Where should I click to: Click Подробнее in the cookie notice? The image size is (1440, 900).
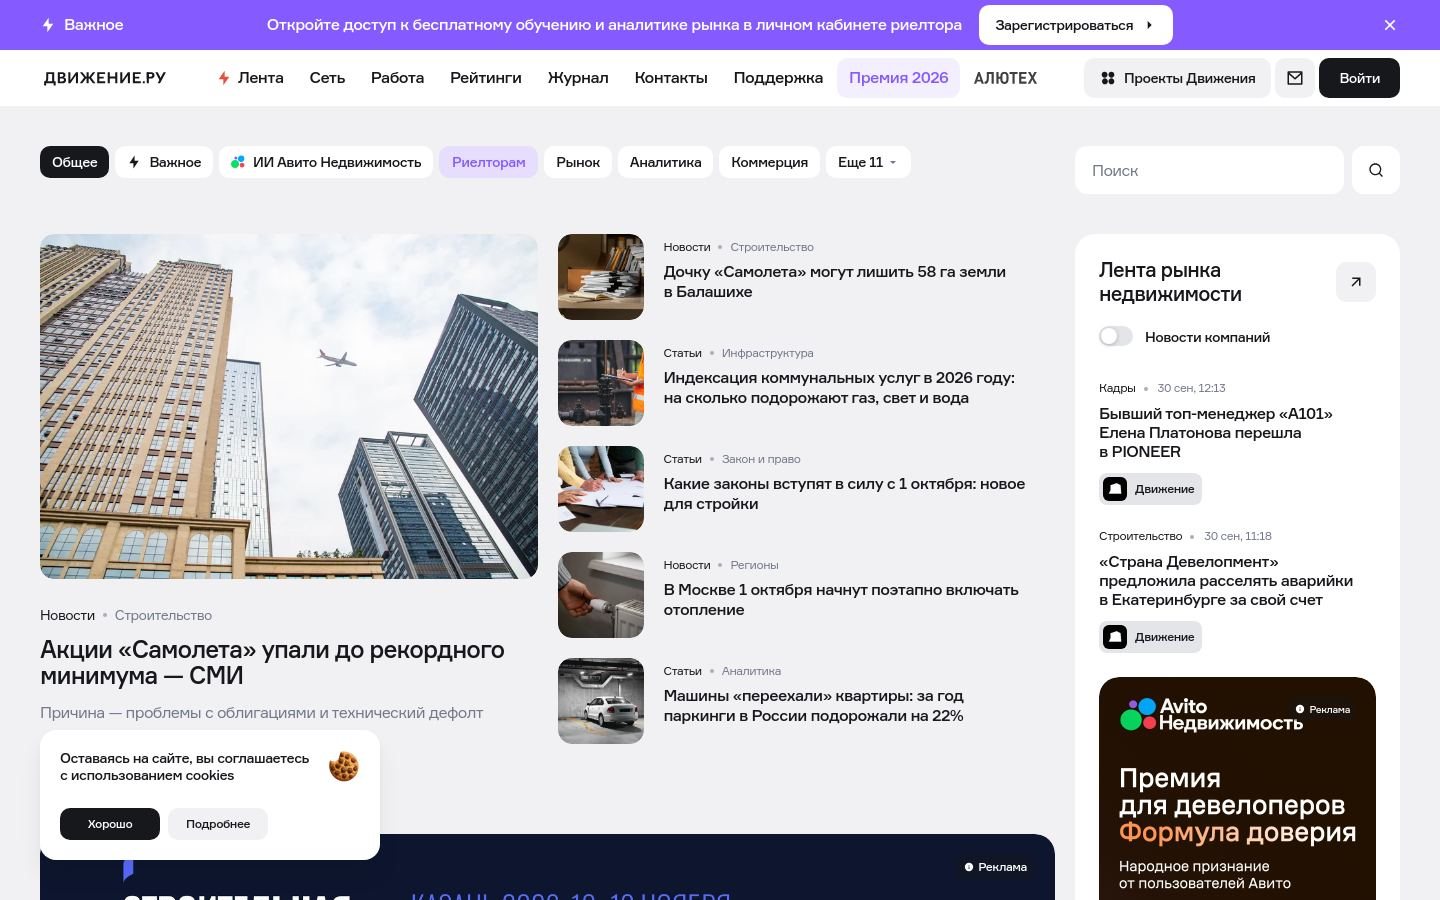[218, 824]
